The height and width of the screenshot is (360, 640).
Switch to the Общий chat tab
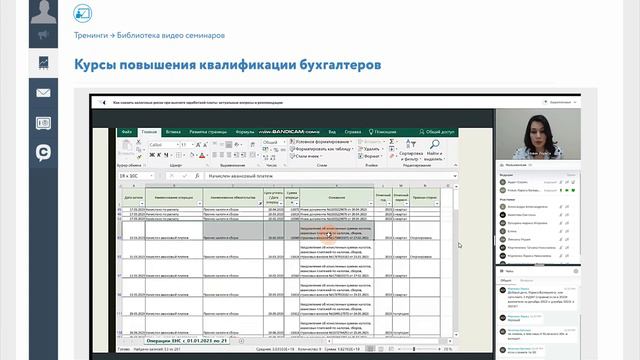pos(506,280)
